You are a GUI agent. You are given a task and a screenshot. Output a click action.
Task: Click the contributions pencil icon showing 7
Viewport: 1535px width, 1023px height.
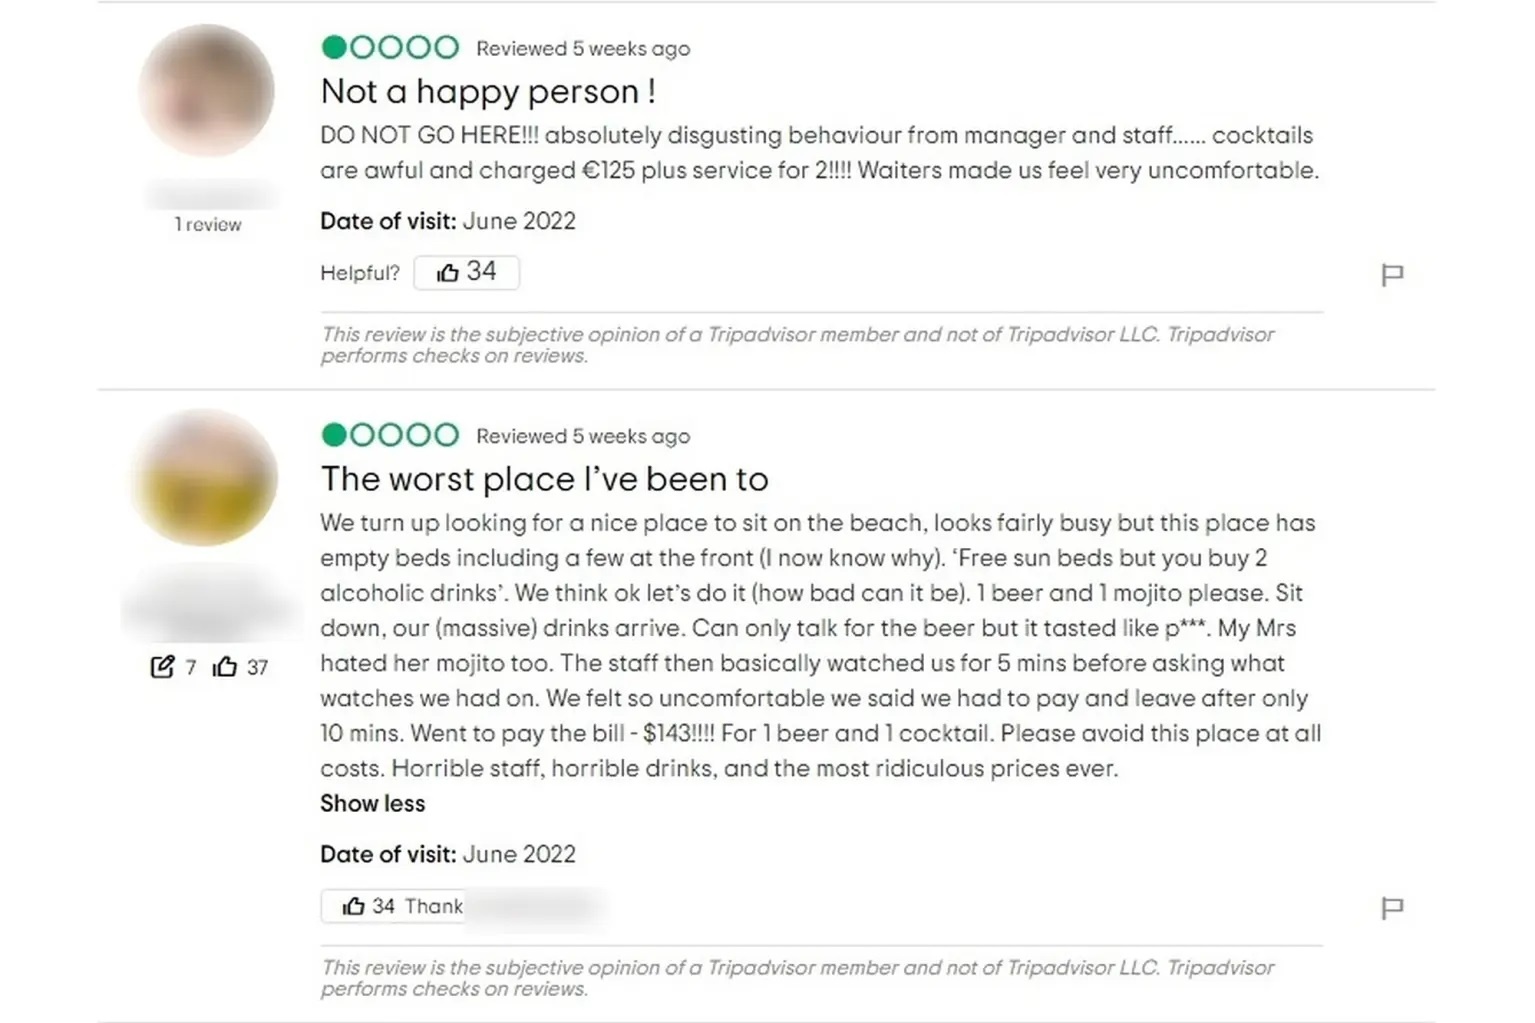tap(162, 667)
